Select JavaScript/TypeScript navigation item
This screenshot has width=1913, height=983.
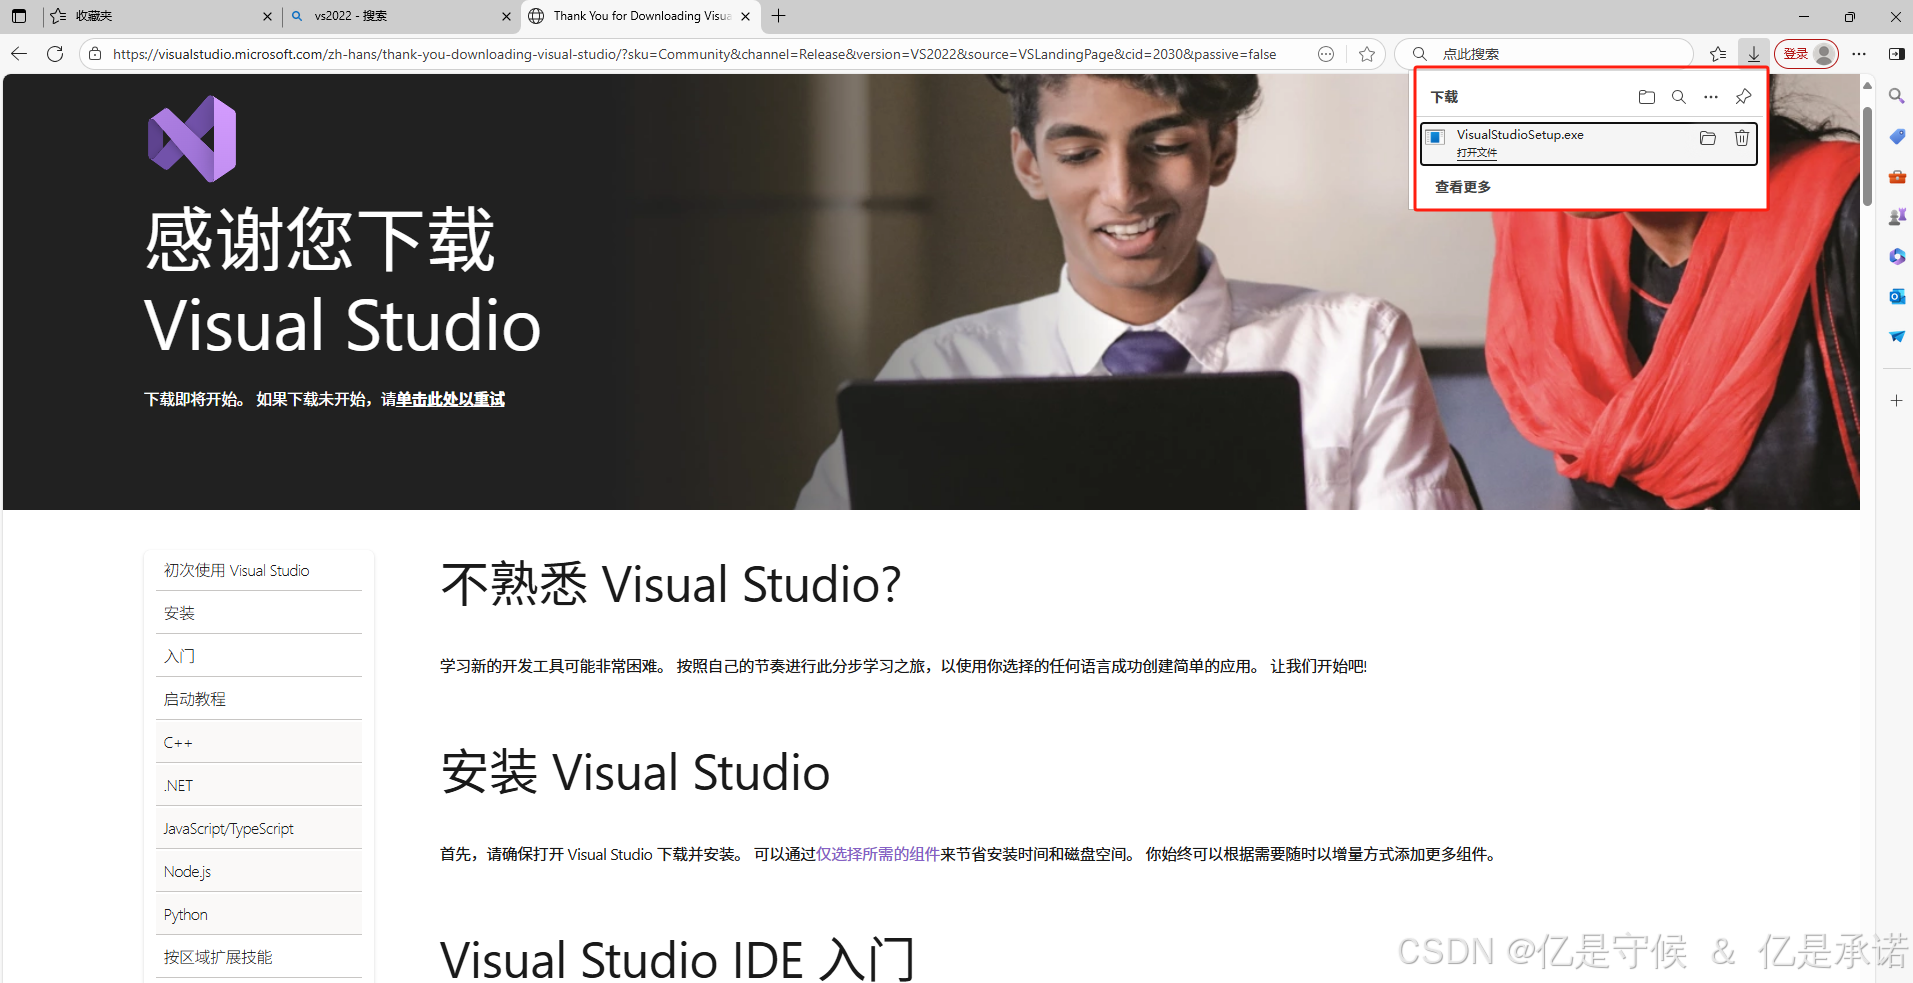[259, 828]
